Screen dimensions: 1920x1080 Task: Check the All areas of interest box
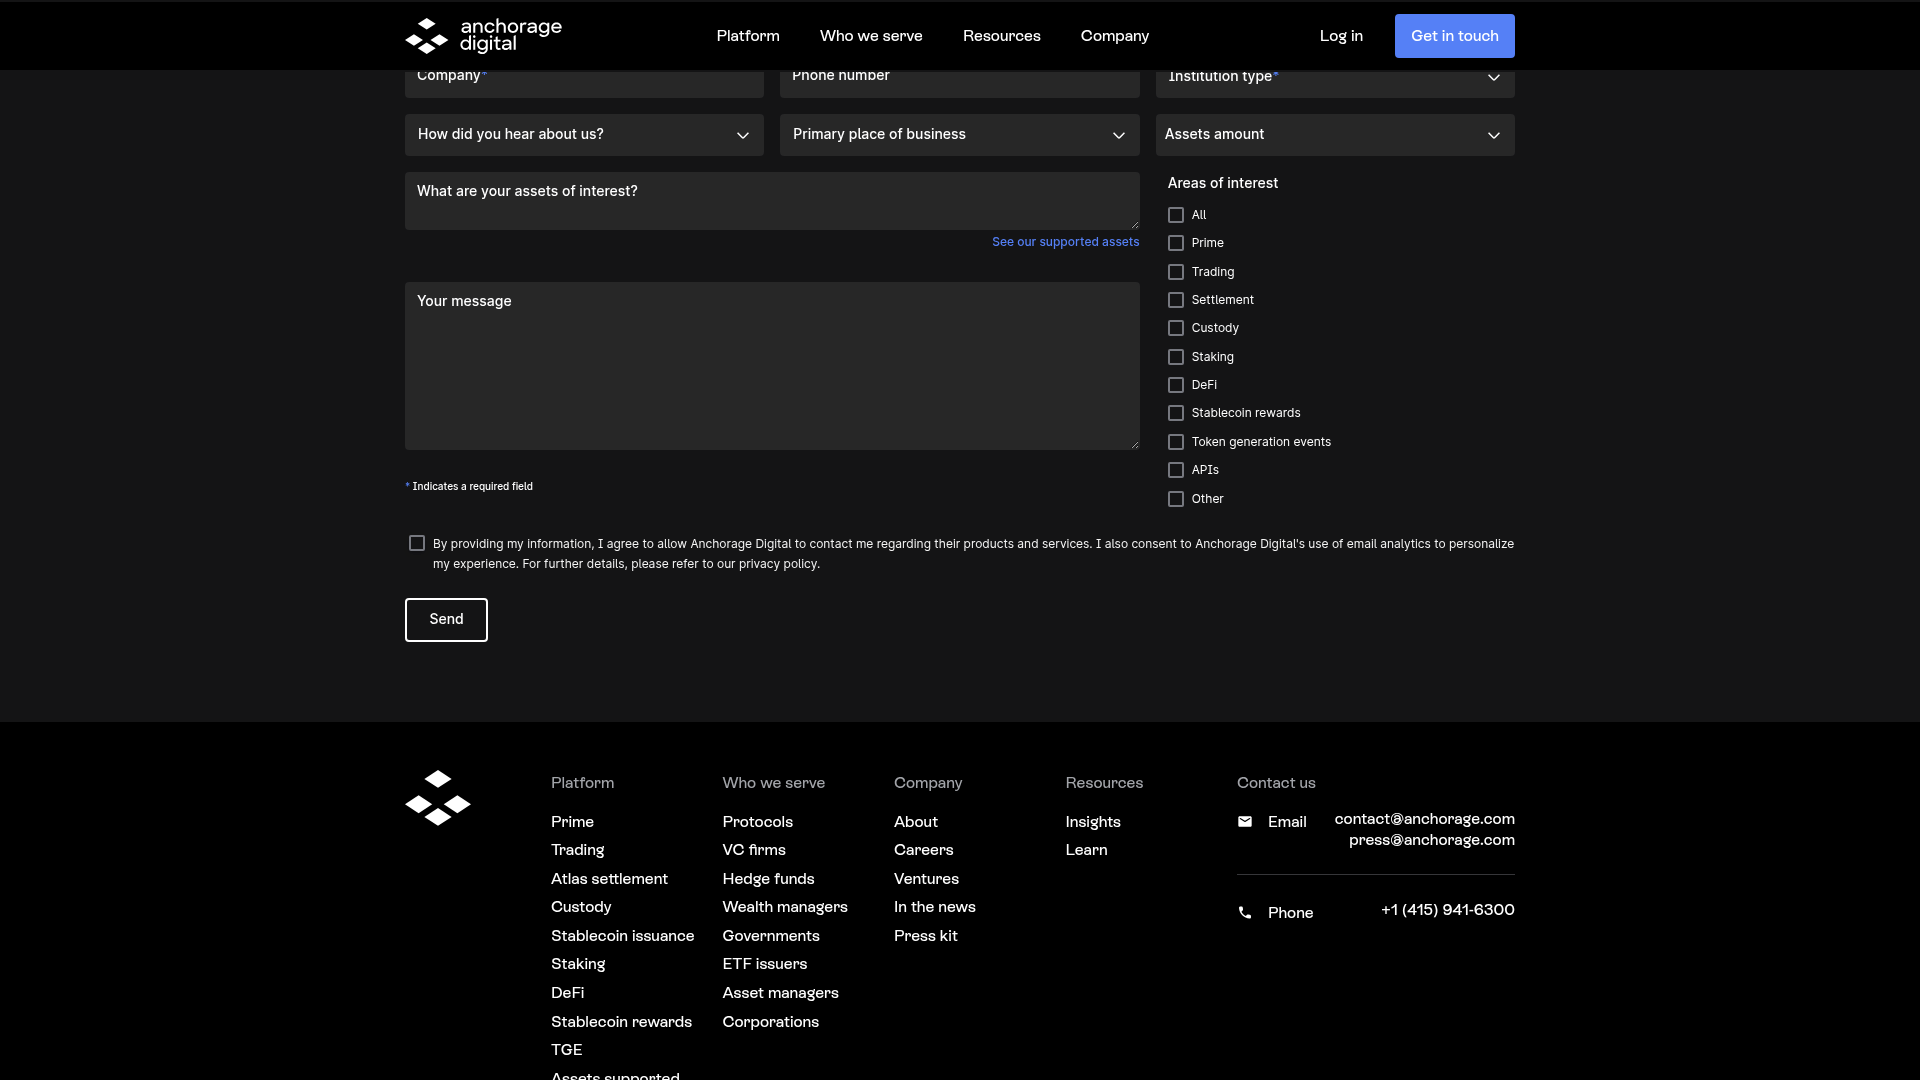coord(1176,215)
